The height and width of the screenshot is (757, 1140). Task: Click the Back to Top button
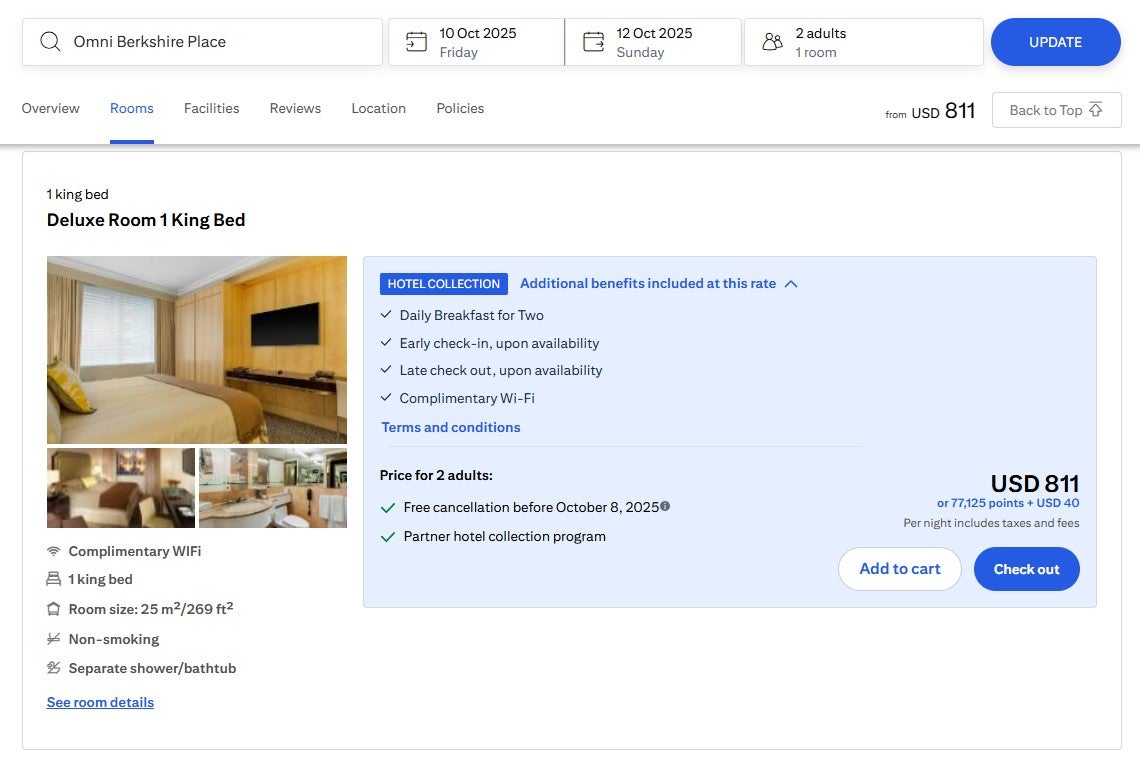(1056, 110)
